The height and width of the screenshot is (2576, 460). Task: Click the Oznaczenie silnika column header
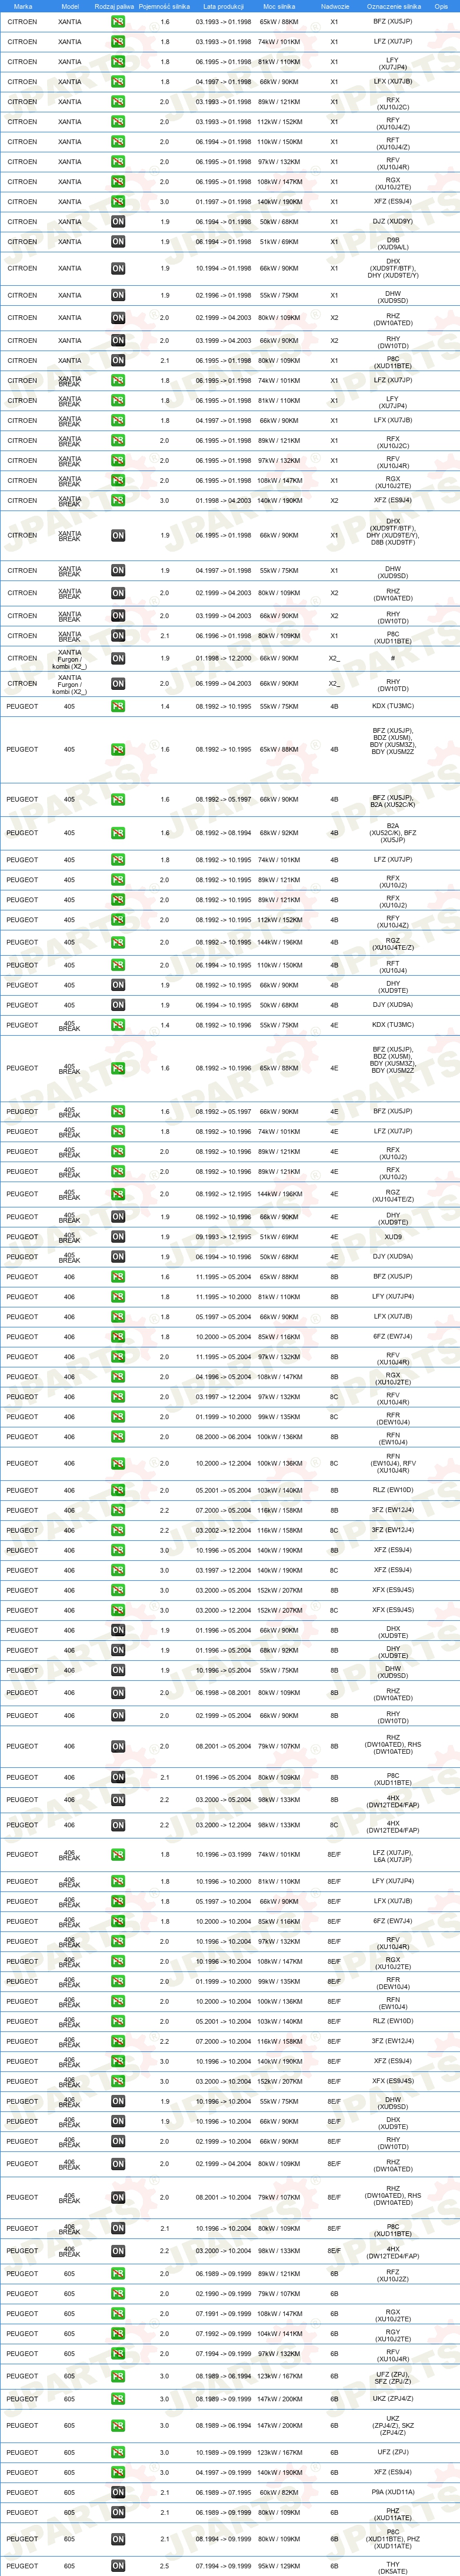393,6
